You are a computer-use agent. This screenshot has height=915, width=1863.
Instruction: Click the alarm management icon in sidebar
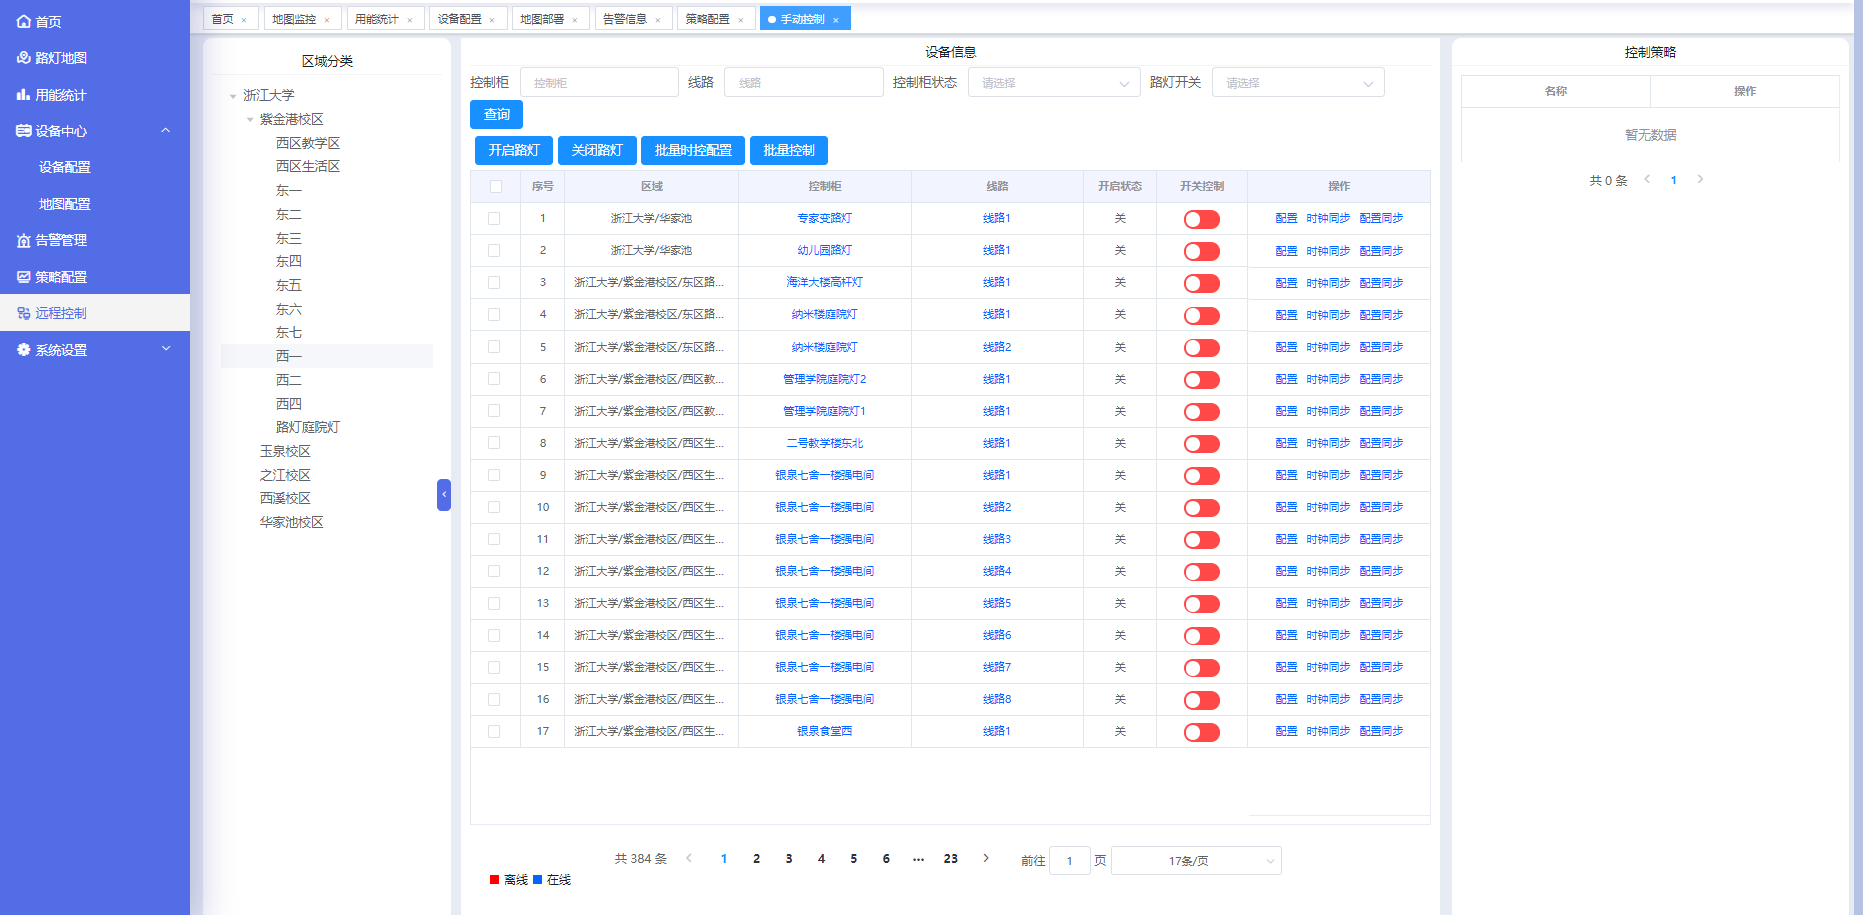click(24, 241)
